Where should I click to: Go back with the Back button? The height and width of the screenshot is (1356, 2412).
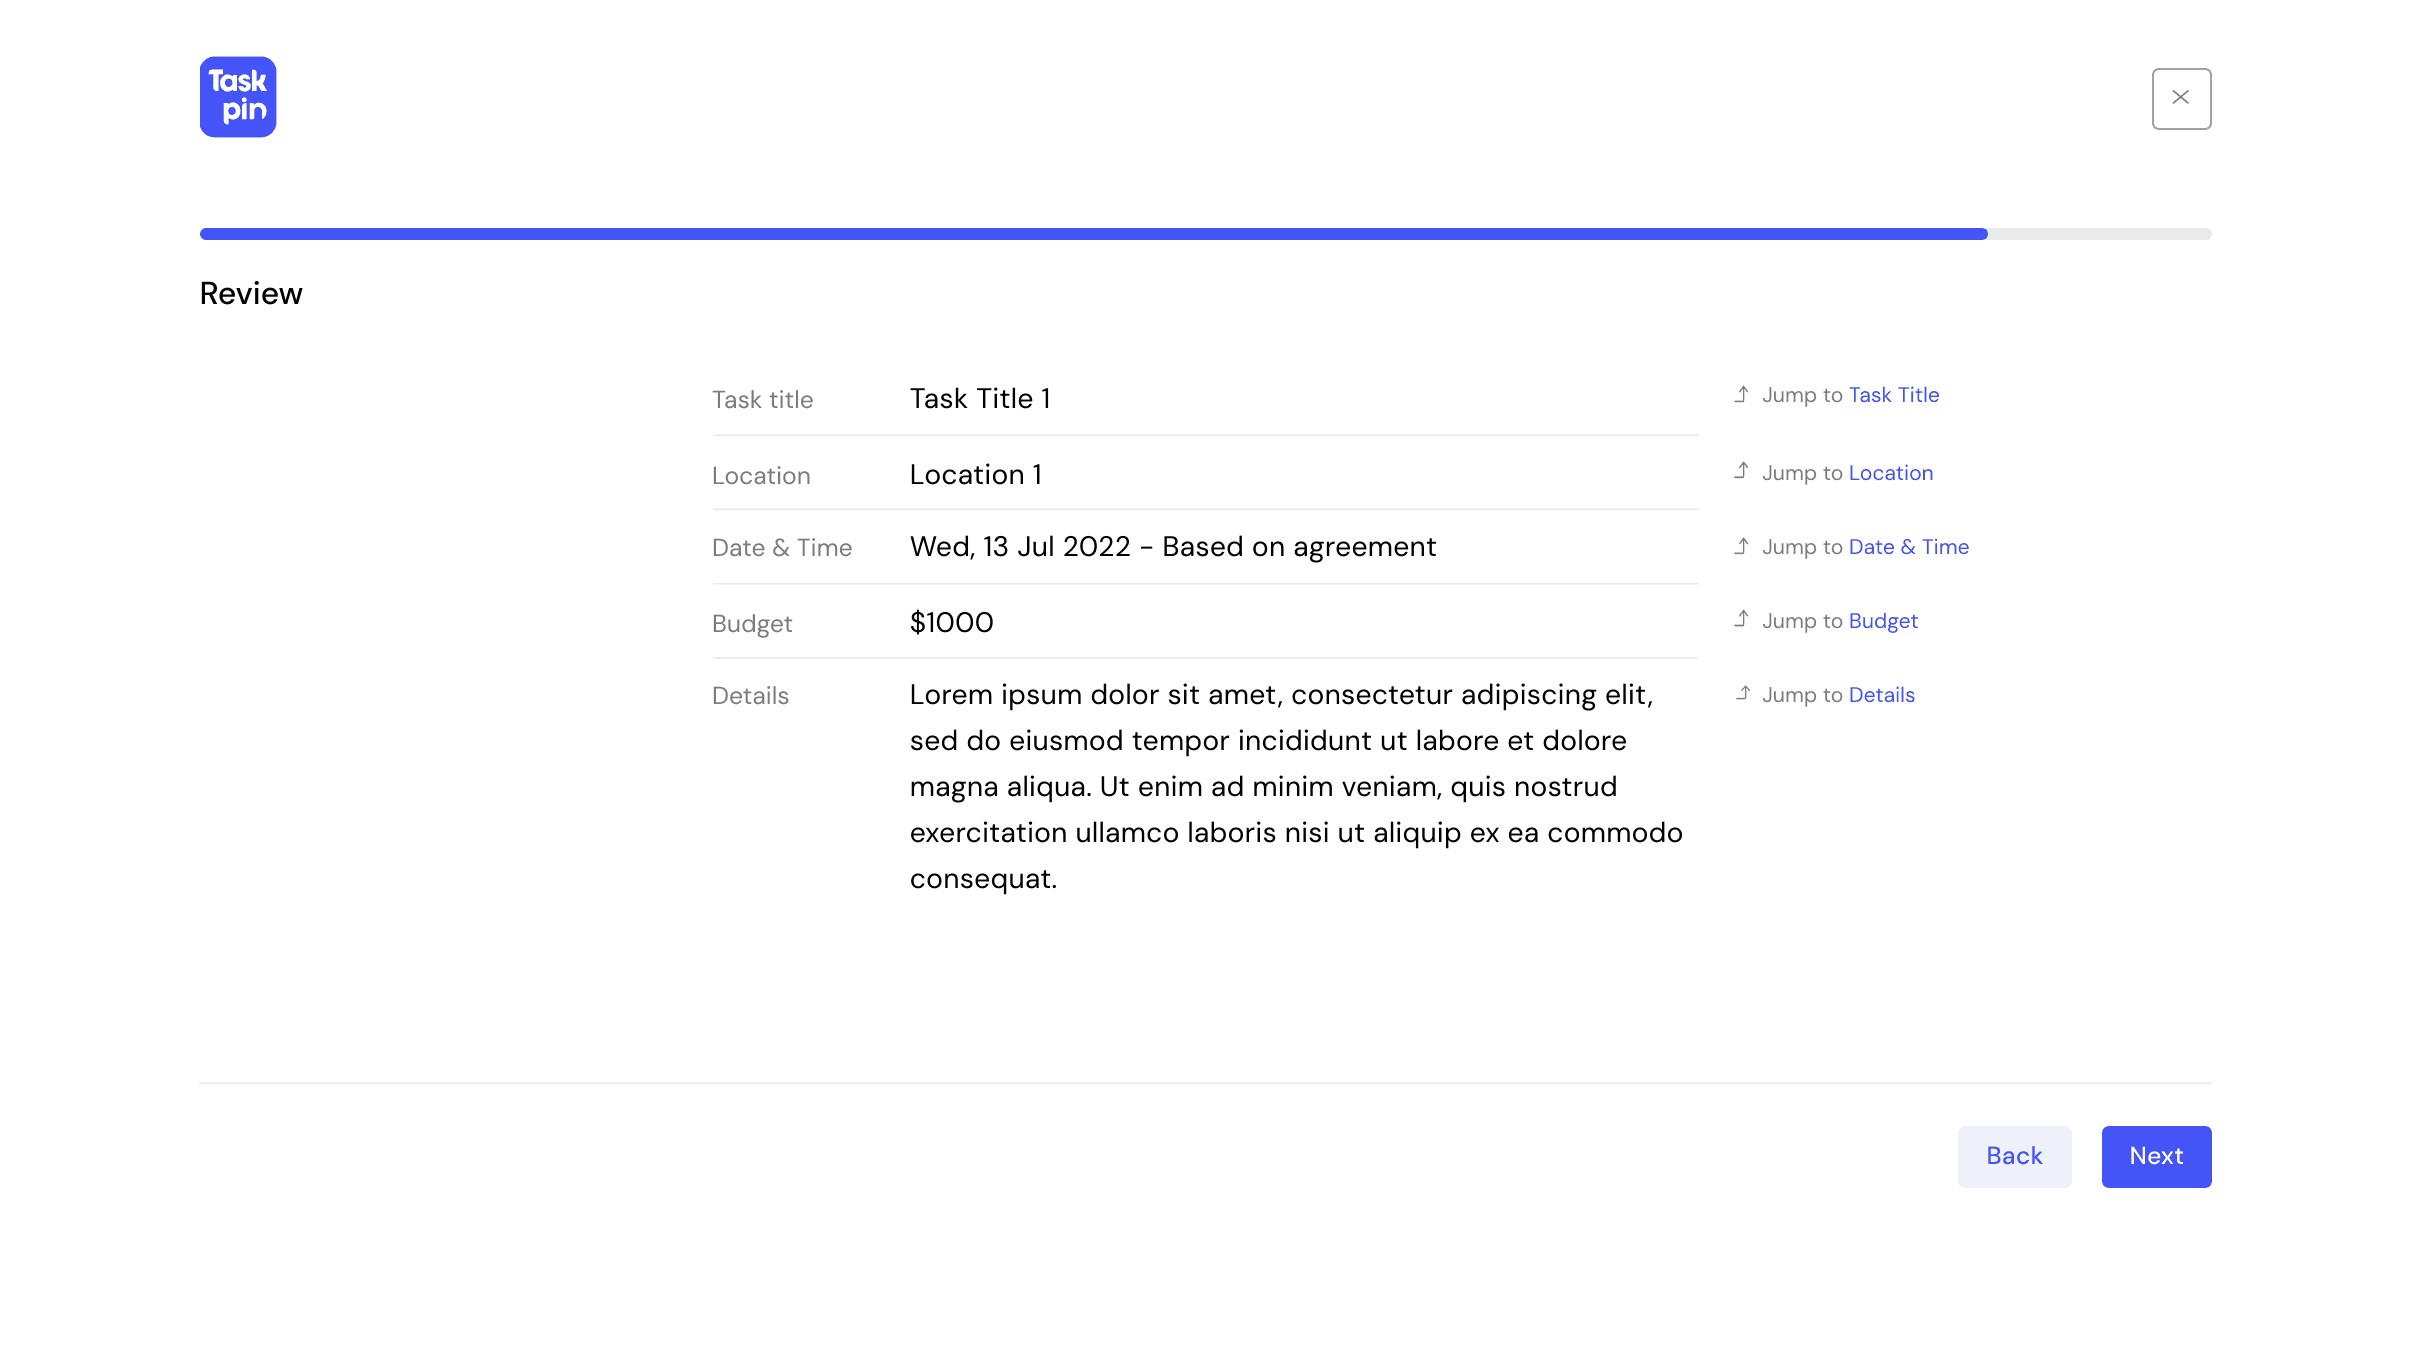(x=2014, y=1156)
